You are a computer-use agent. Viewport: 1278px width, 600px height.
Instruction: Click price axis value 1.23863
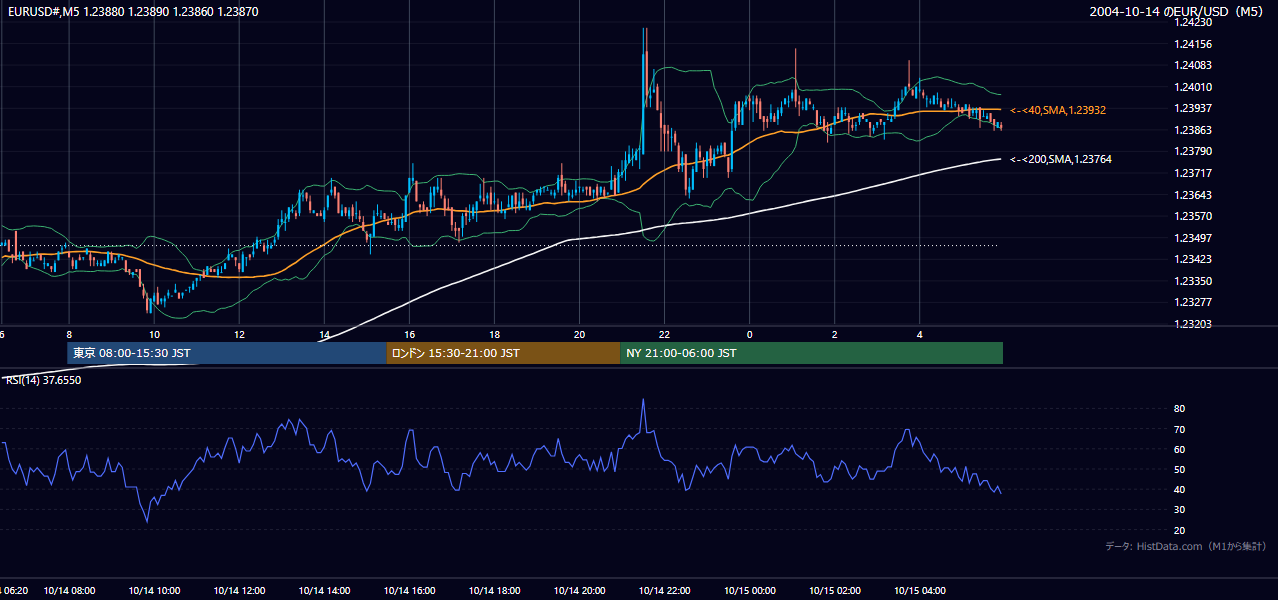click(1192, 130)
